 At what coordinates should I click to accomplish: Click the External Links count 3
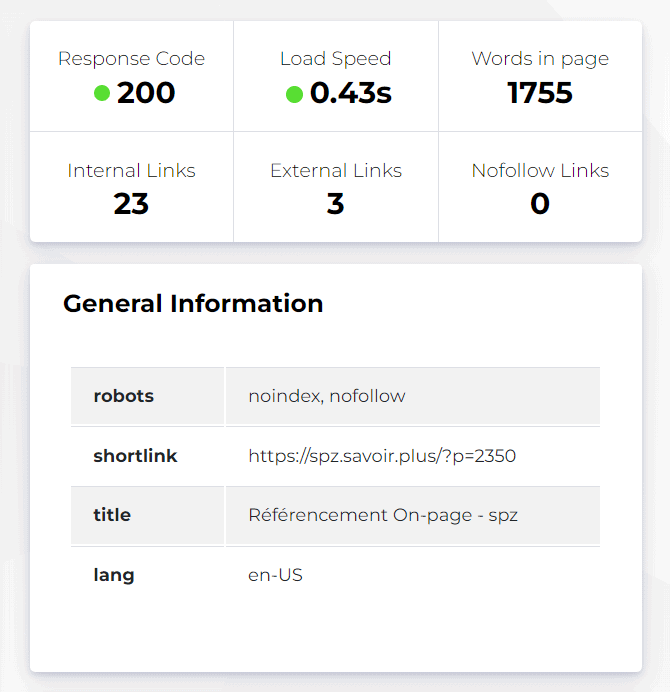pyautogui.click(x=335, y=204)
